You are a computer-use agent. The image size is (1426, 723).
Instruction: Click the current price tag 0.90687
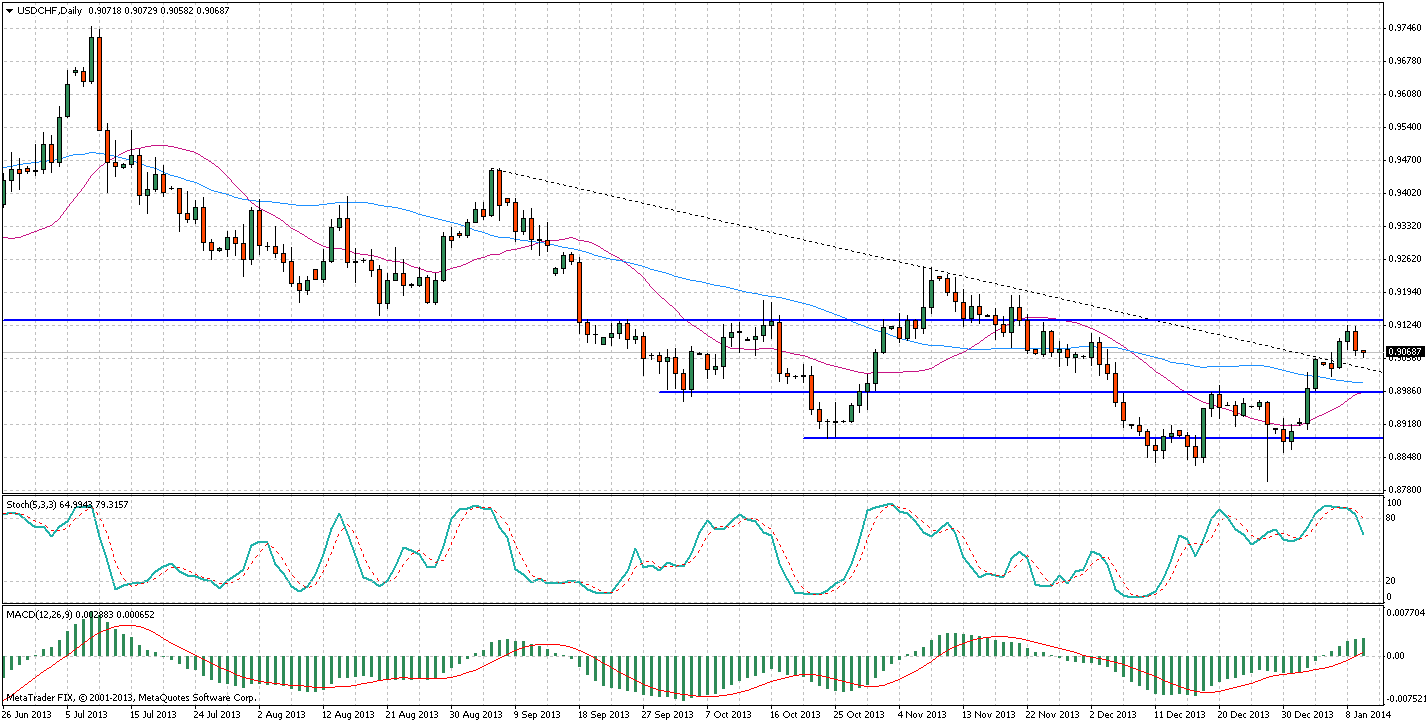click(x=1405, y=351)
